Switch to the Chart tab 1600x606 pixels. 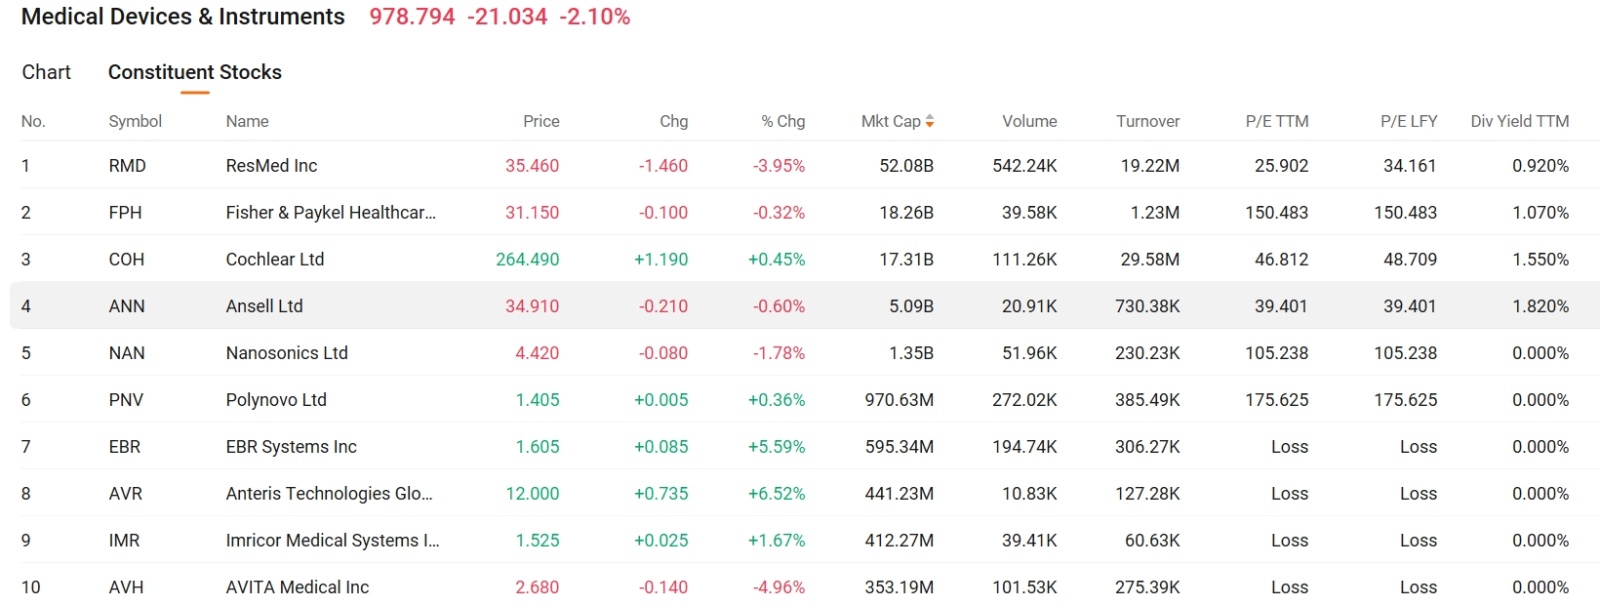click(45, 72)
